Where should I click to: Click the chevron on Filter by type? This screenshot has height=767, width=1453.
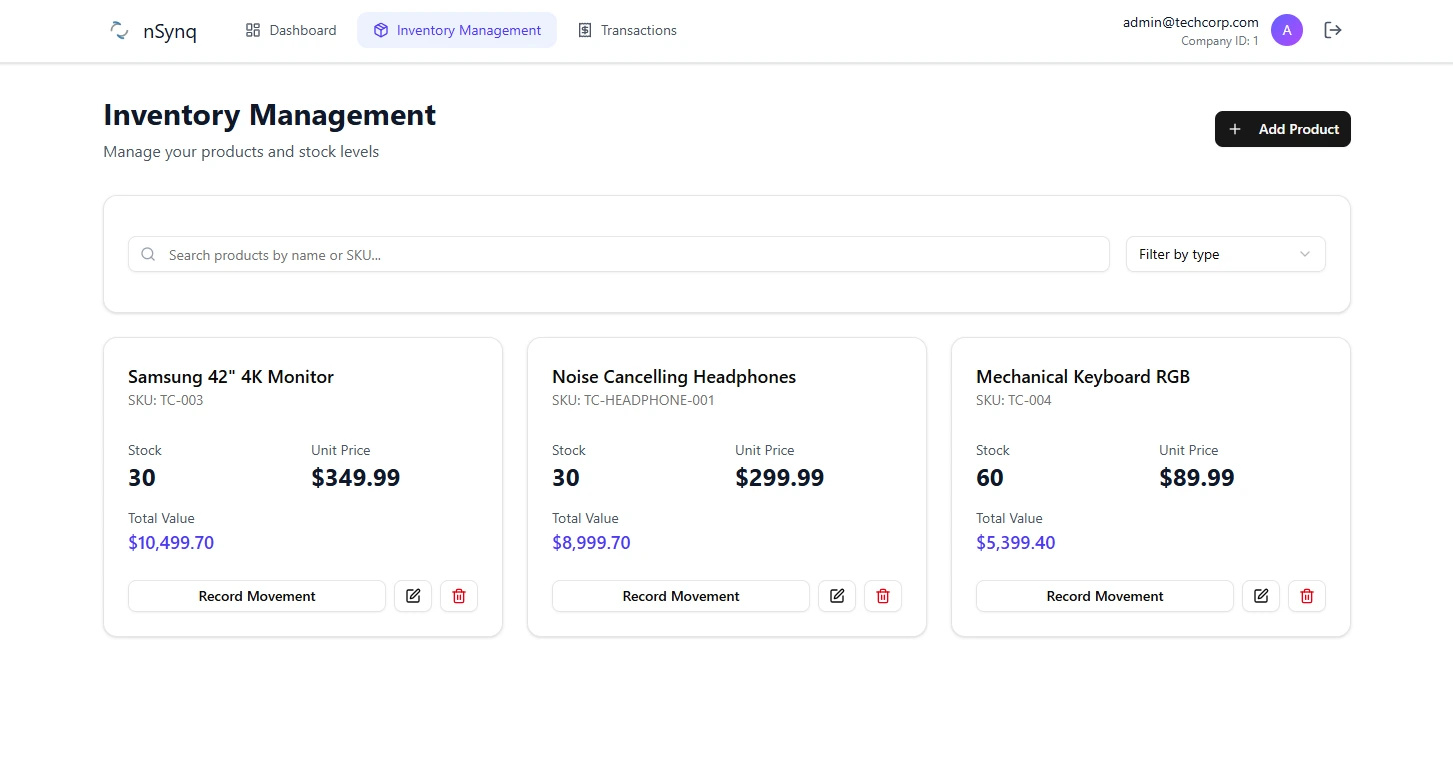point(1303,254)
